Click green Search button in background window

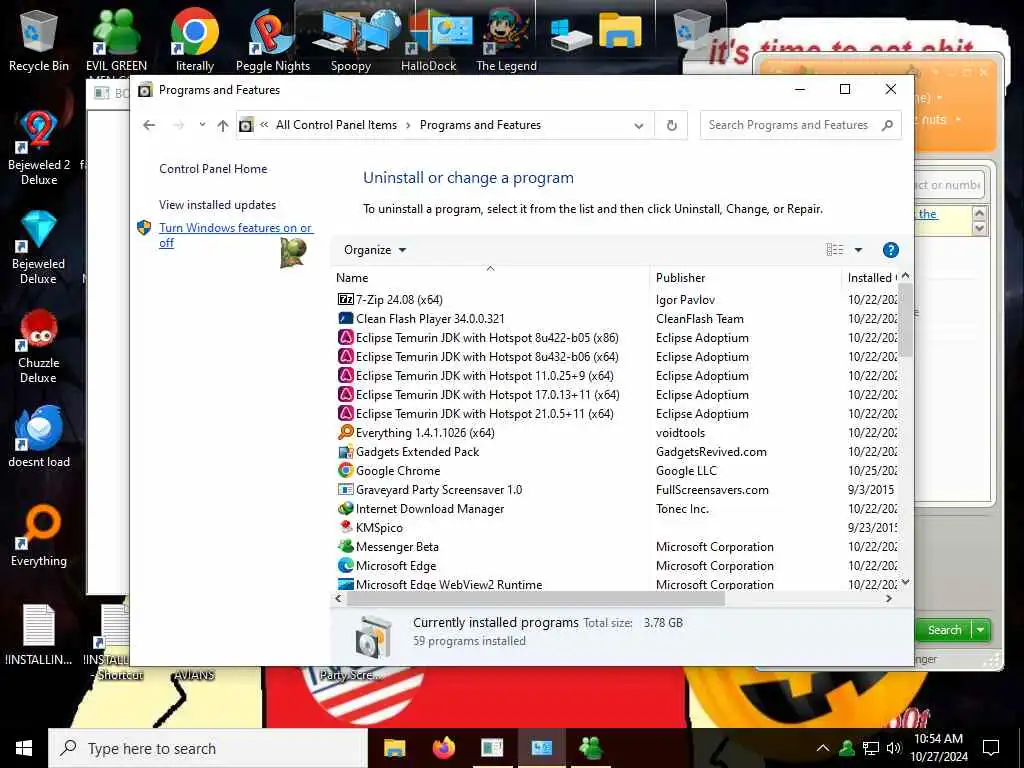coord(944,630)
